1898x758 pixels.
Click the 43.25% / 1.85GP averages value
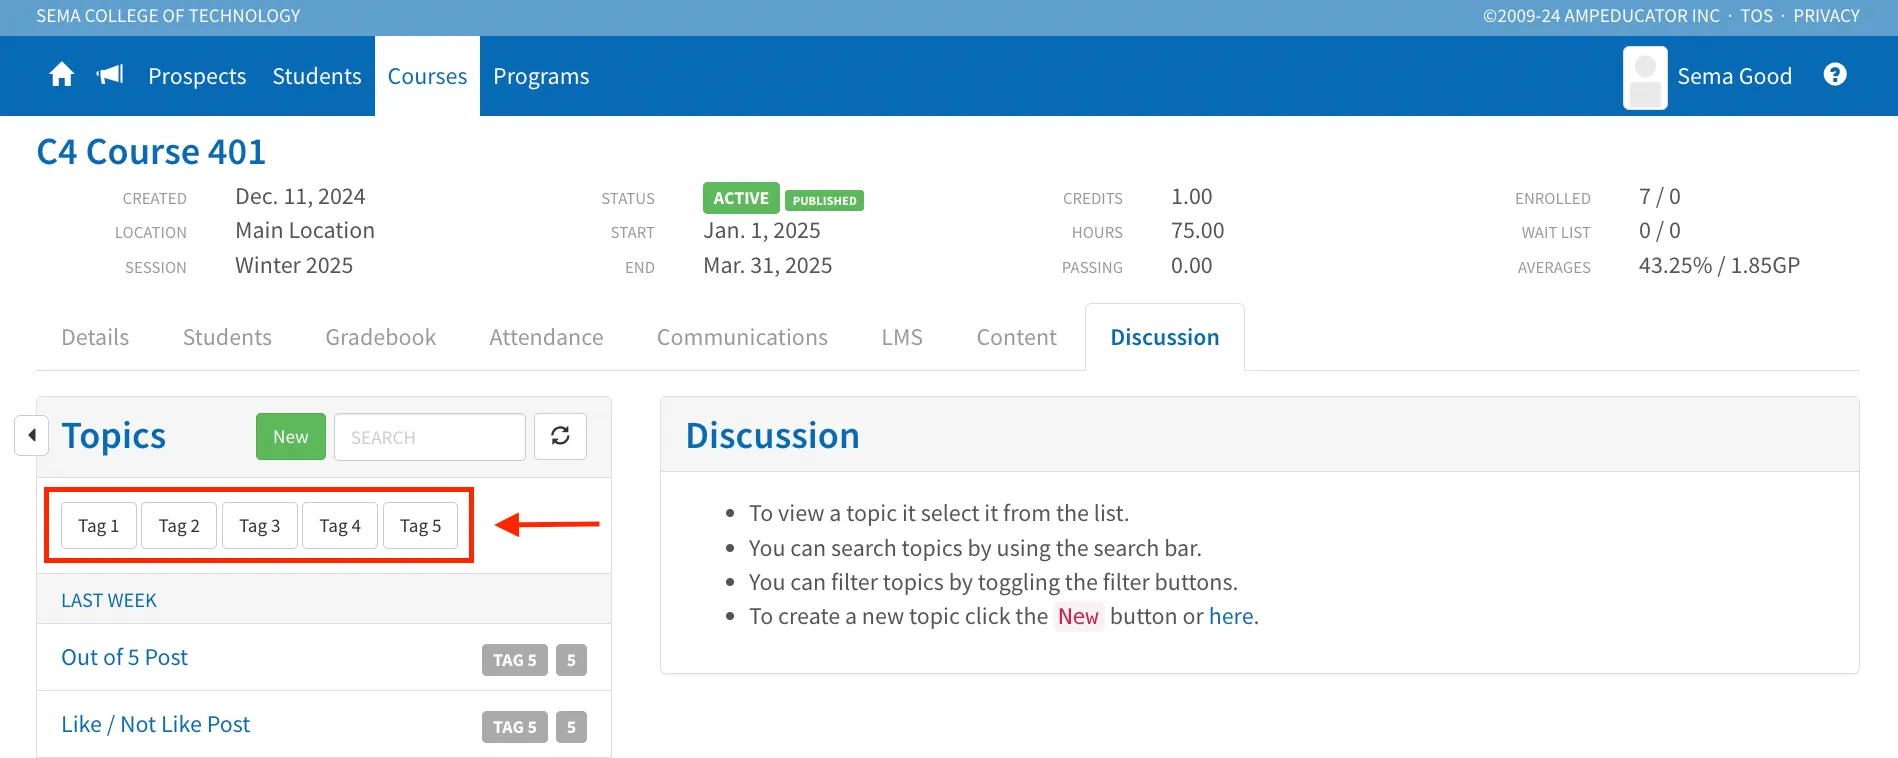[1719, 265]
